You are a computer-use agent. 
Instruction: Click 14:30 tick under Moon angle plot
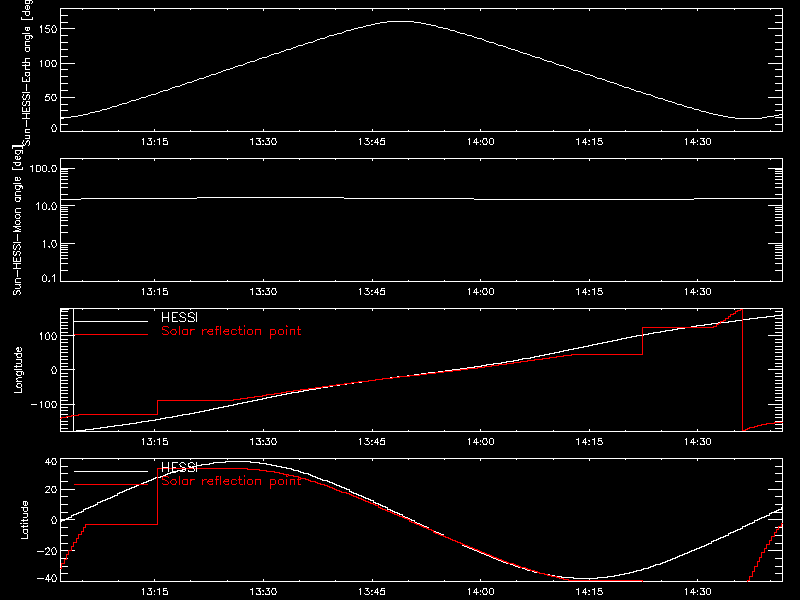[x=697, y=292]
